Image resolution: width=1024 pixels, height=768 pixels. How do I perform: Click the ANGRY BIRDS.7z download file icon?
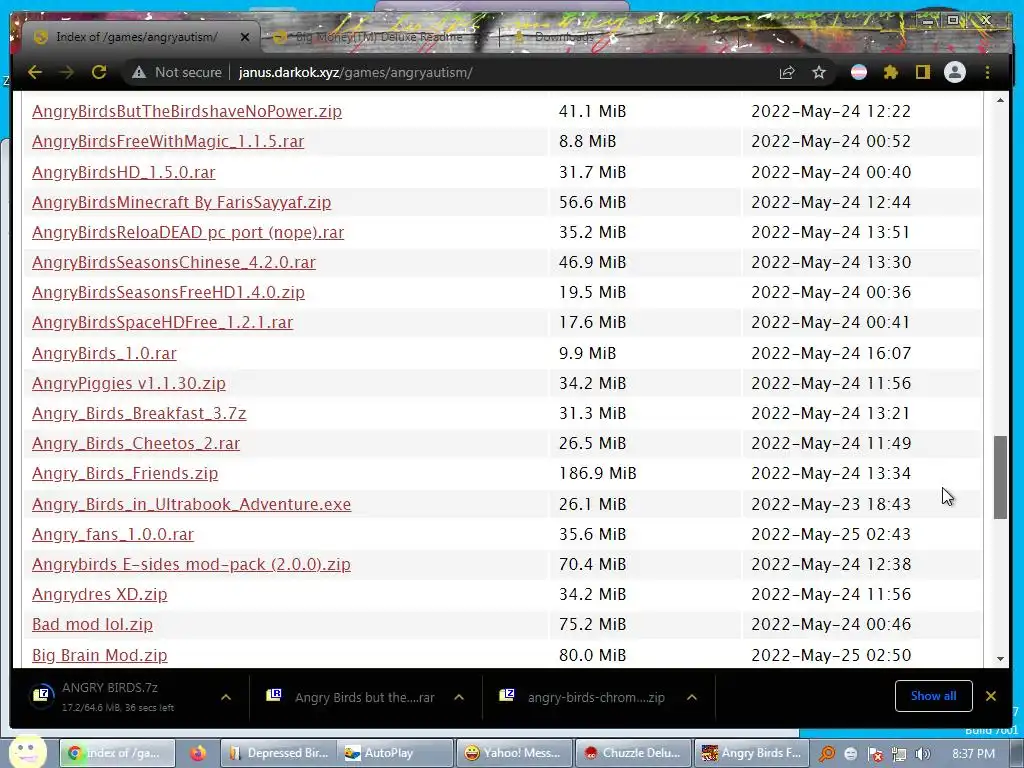click(x=42, y=695)
